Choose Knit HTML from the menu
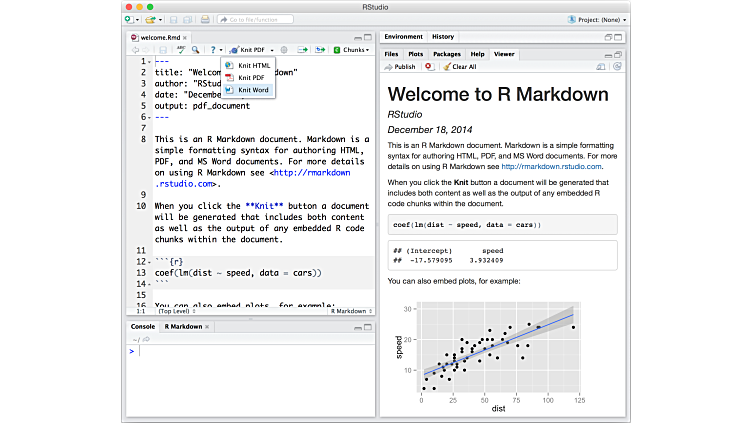752x423 pixels. pyautogui.click(x=254, y=65)
